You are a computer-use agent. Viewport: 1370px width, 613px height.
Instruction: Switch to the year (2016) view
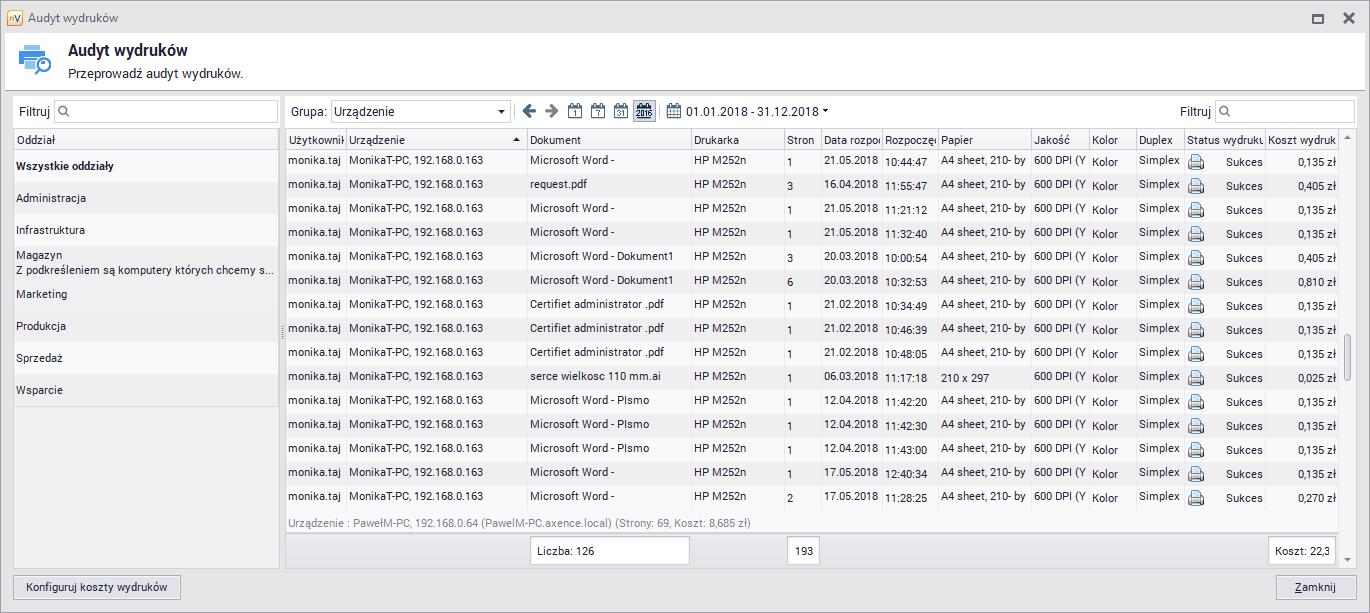[645, 111]
